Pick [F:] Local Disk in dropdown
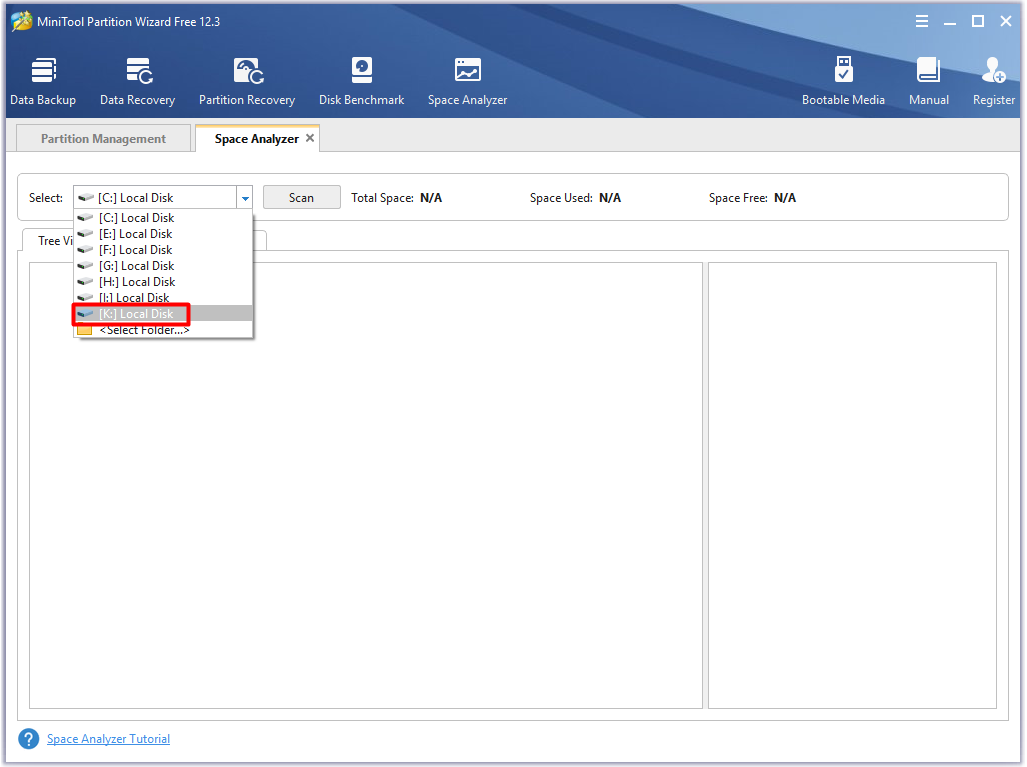The image size is (1027, 767). point(163,250)
